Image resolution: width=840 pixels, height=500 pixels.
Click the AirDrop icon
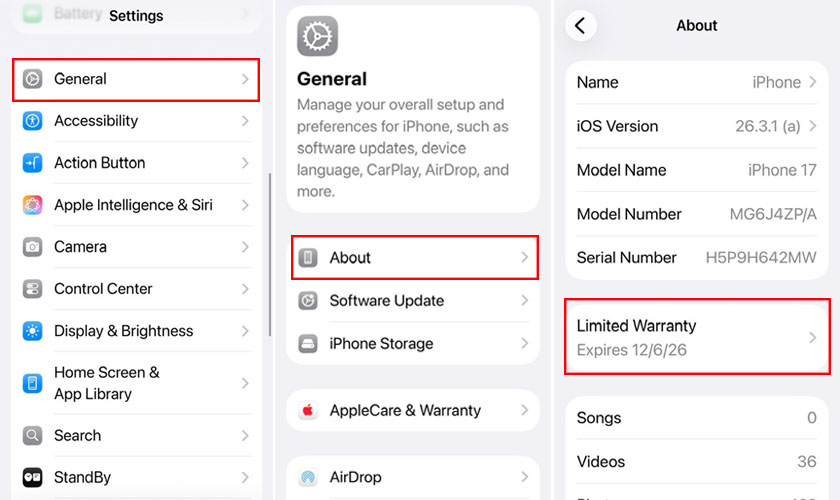[308, 477]
